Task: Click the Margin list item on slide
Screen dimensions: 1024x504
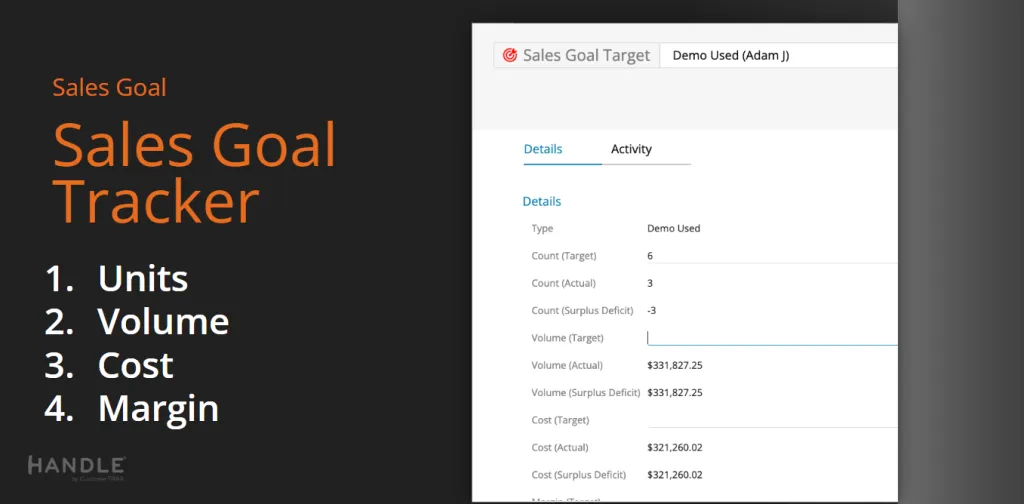Action: pos(158,409)
